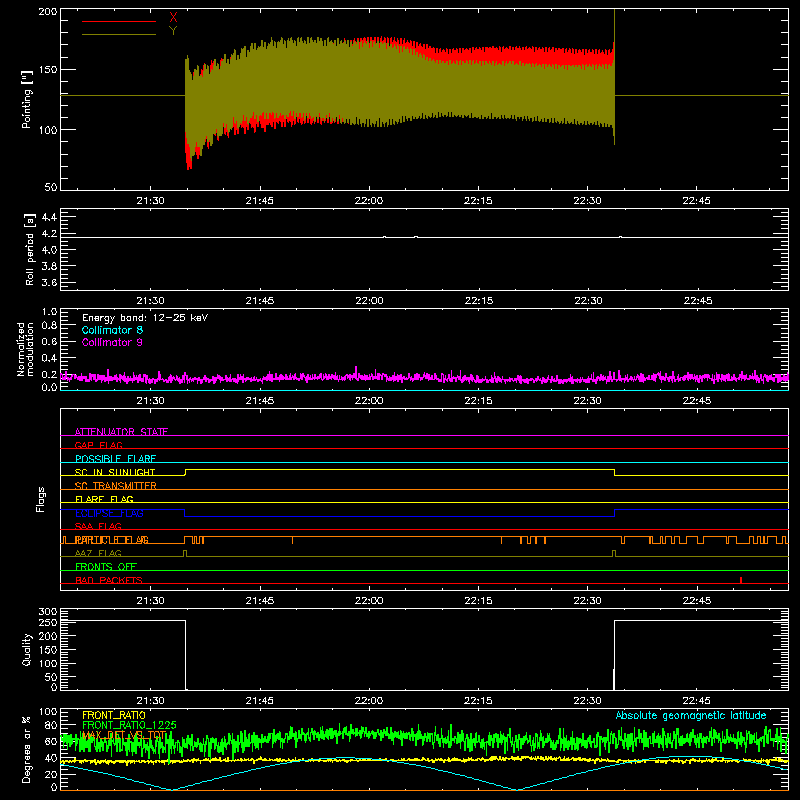Click the 'Energy band: 12-25 keV' annotation

tap(145, 318)
